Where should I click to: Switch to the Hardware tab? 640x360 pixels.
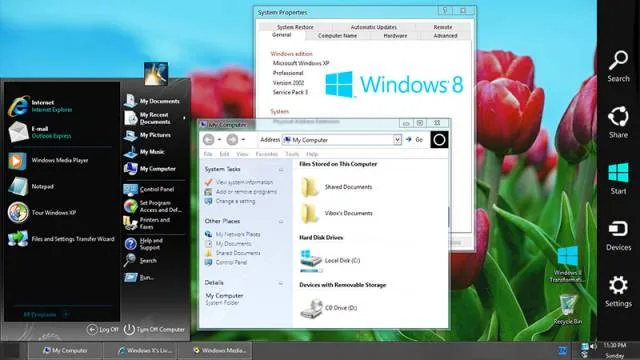395,36
